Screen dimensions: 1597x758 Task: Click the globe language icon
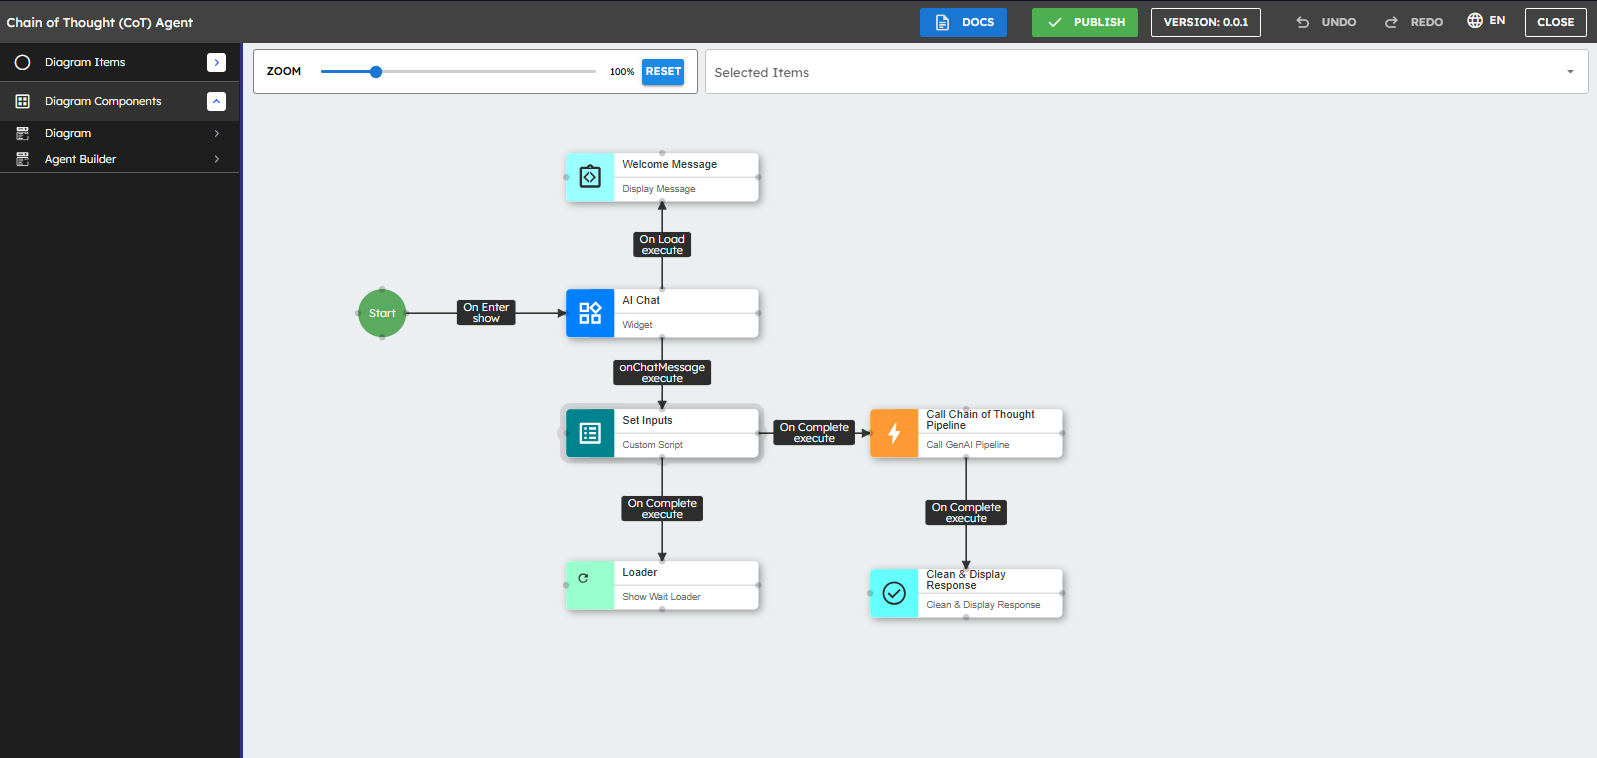point(1475,21)
